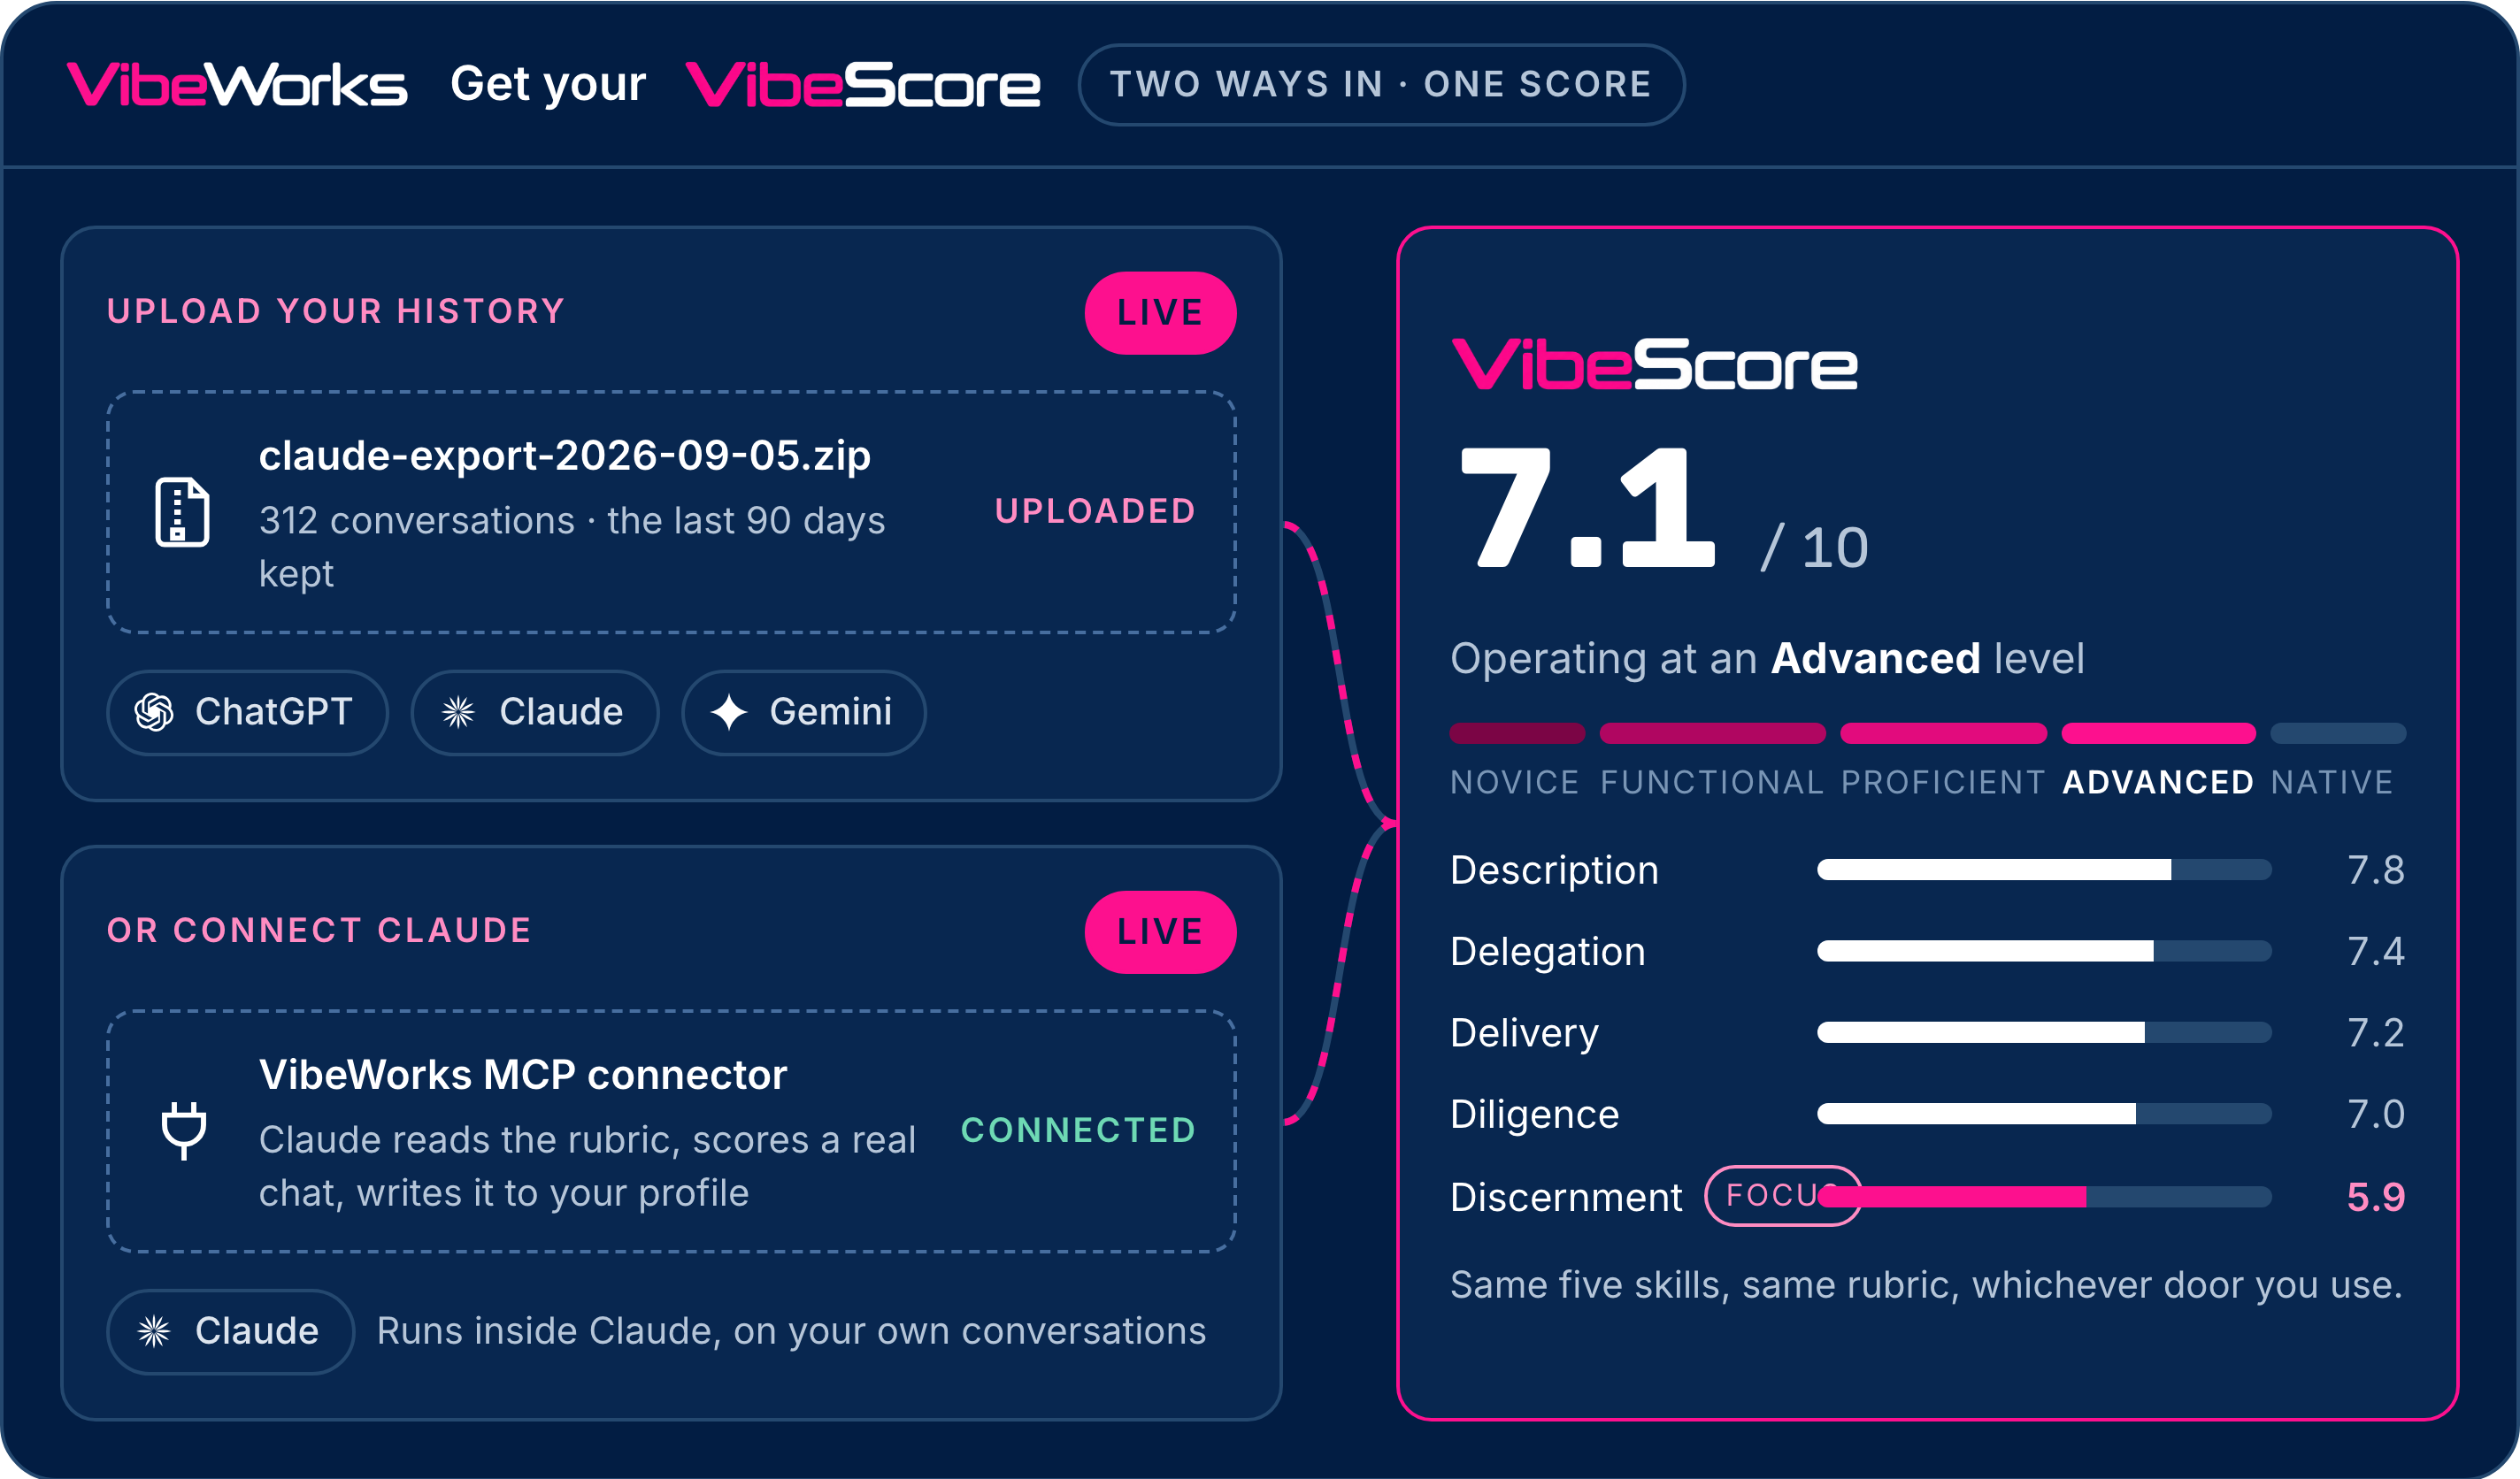Click the Claude chip in connect section
The image size is (2520, 1479).
pyautogui.click(x=230, y=1331)
